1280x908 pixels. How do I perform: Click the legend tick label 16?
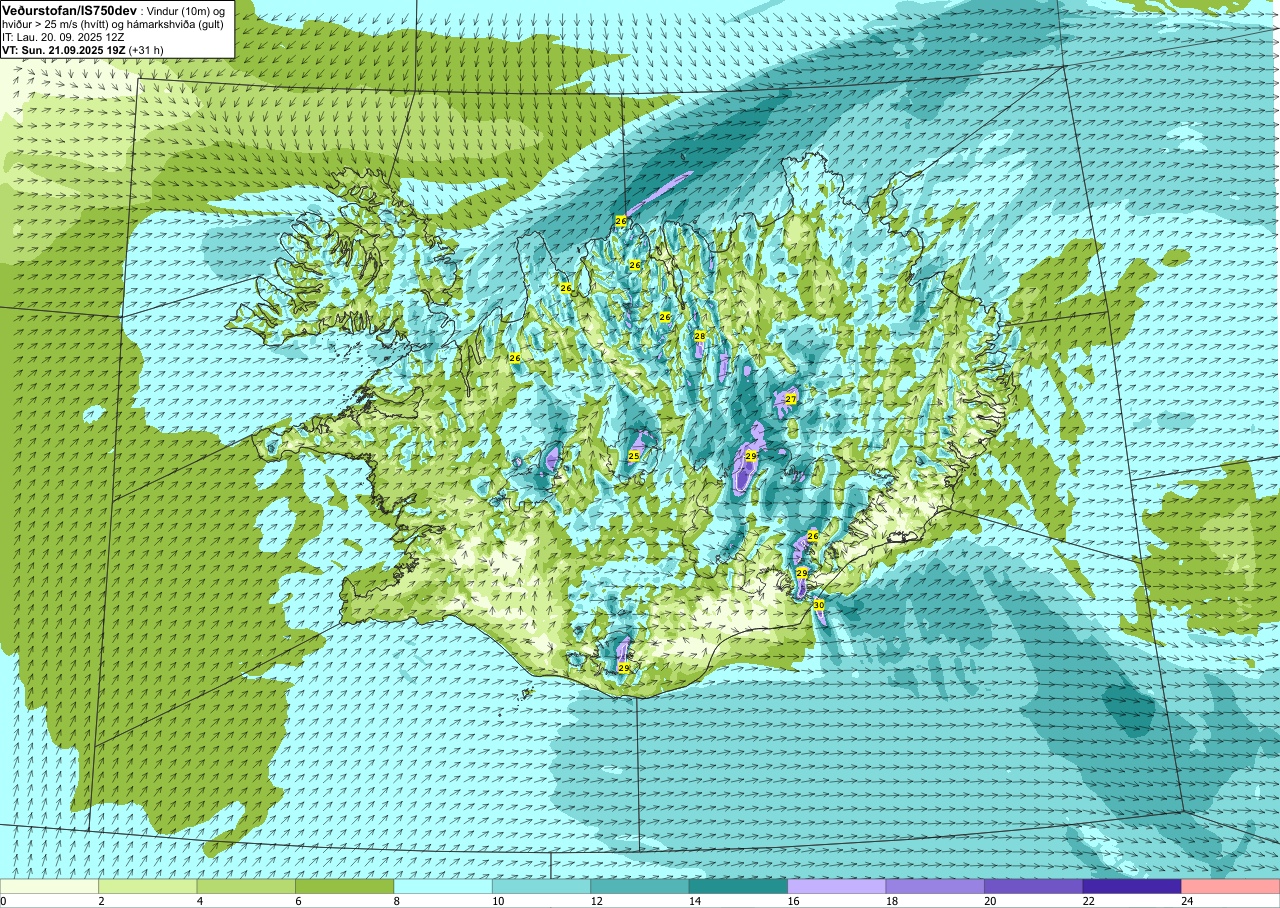point(792,901)
